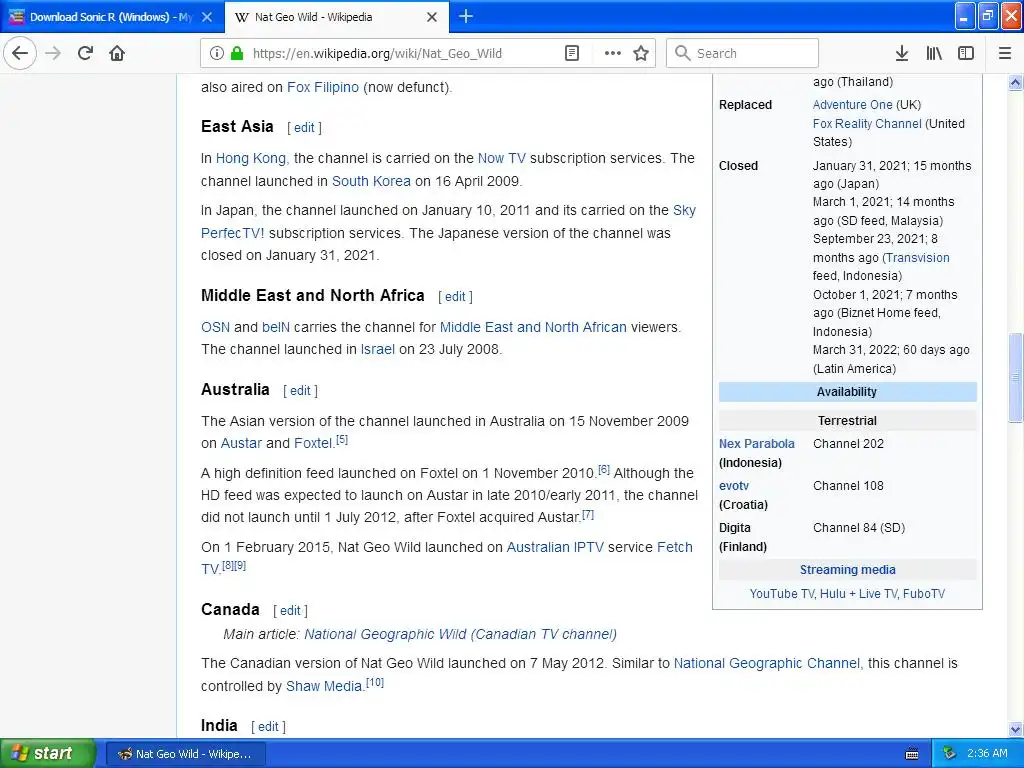Open page actions three-dots menu
The width and height of the screenshot is (1024, 768).
coord(613,53)
